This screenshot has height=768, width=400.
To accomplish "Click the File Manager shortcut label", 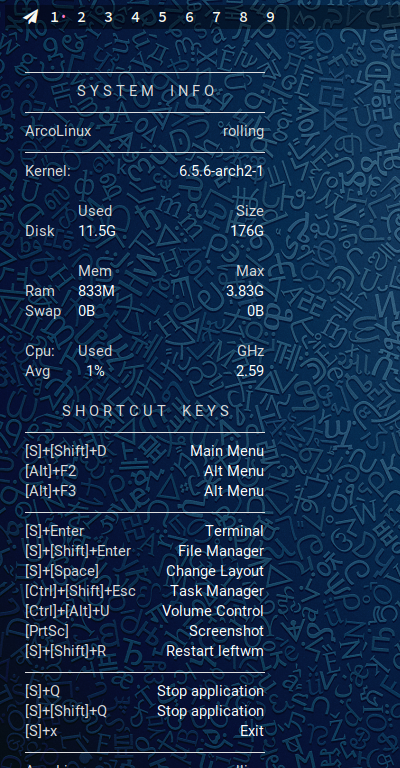I will tap(221, 551).
